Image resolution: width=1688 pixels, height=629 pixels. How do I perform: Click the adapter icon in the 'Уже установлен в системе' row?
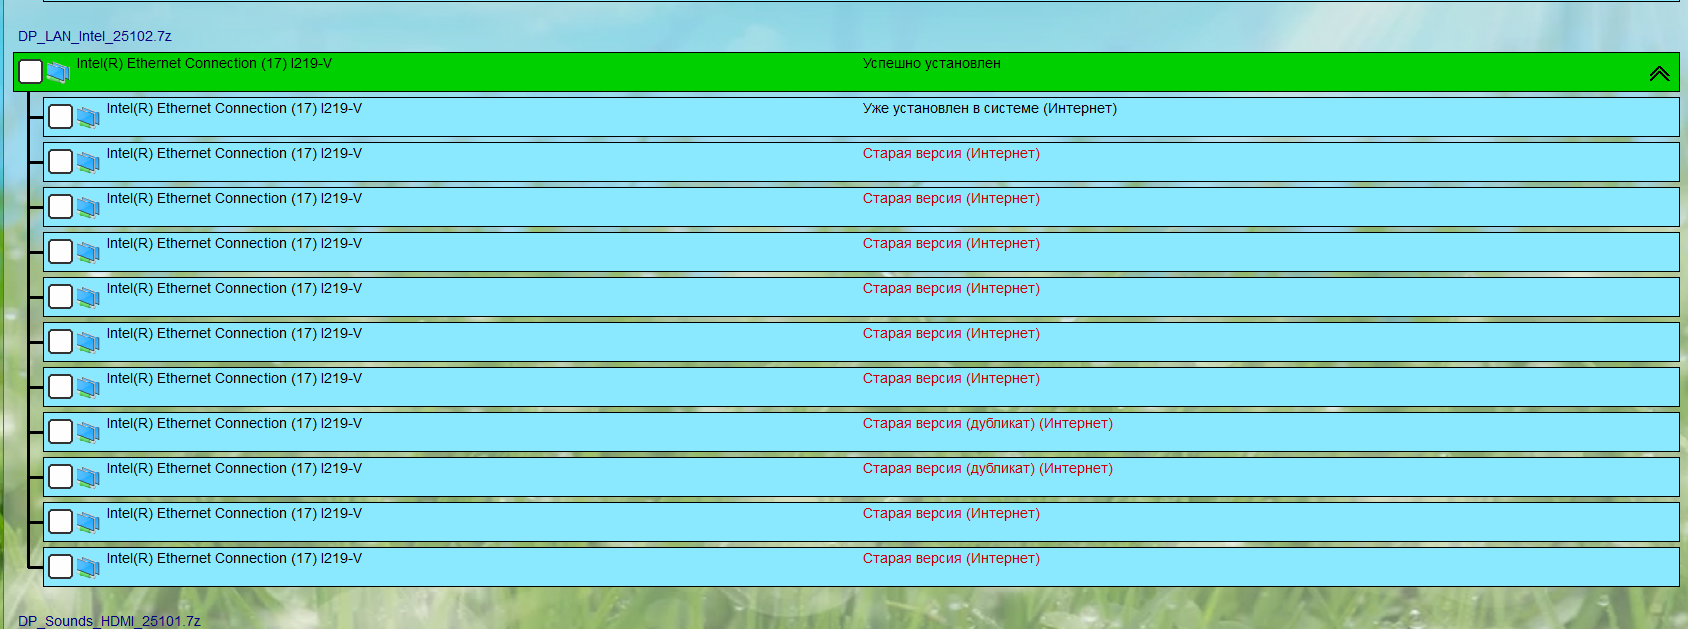(x=88, y=117)
